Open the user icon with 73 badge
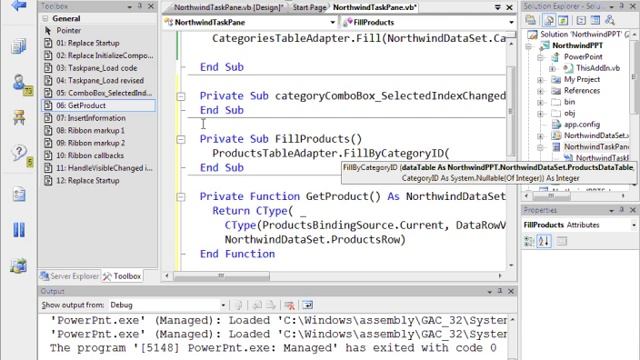This screenshot has height=360, width=640. pyautogui.click(x=21, y=84)
